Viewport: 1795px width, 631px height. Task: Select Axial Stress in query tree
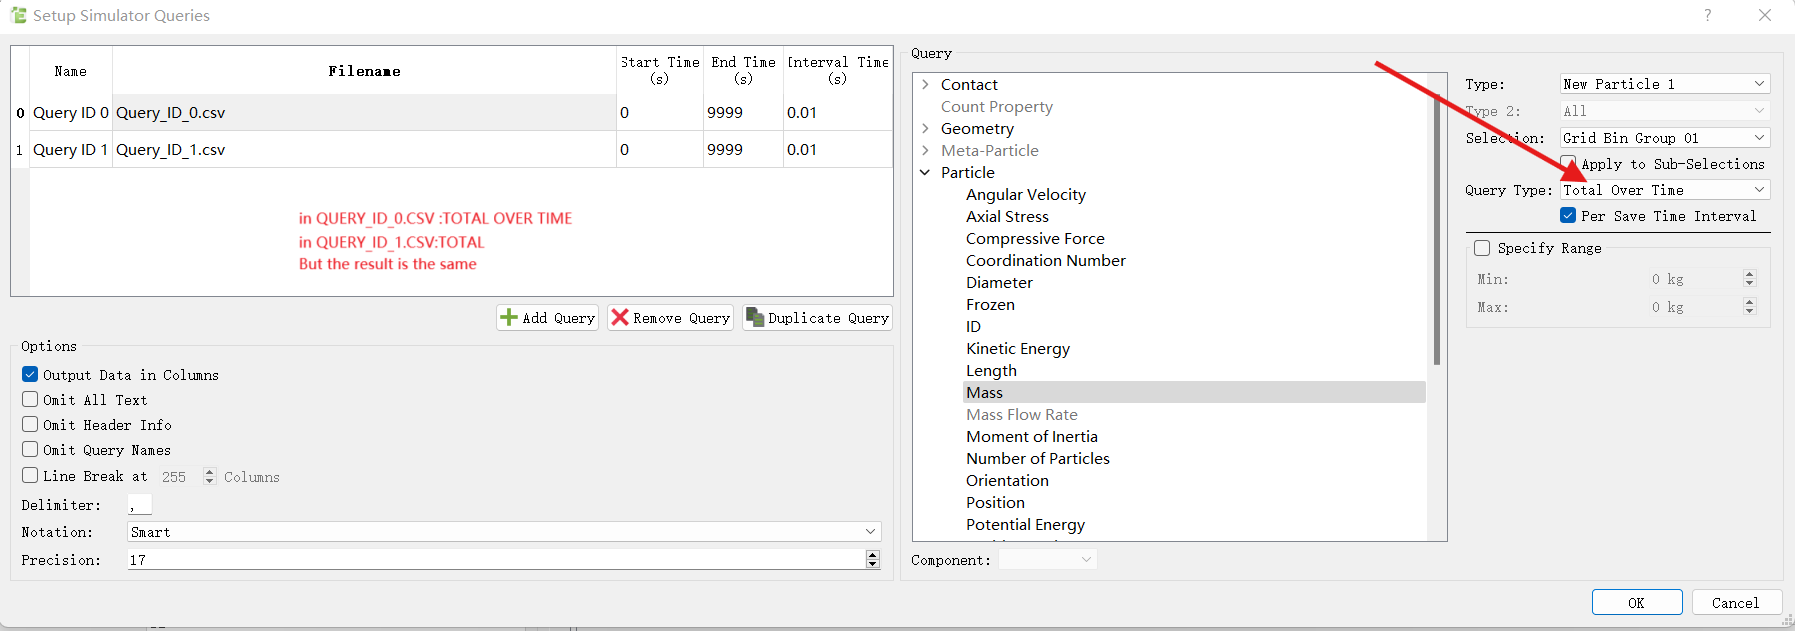tap(1007, 216)
